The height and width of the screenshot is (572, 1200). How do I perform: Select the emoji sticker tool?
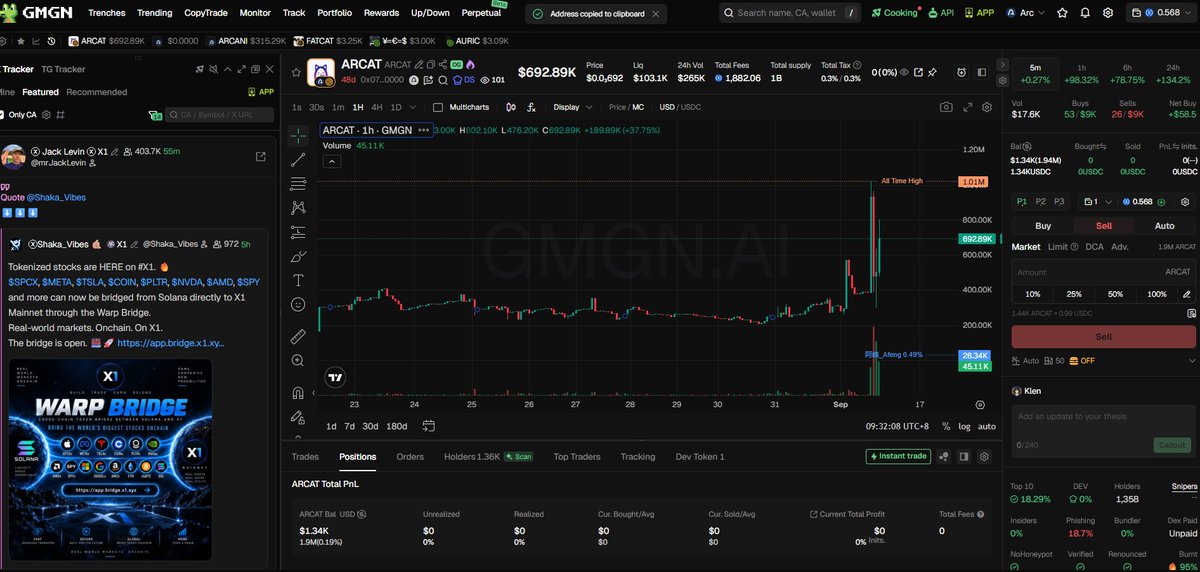coord(298,304)
